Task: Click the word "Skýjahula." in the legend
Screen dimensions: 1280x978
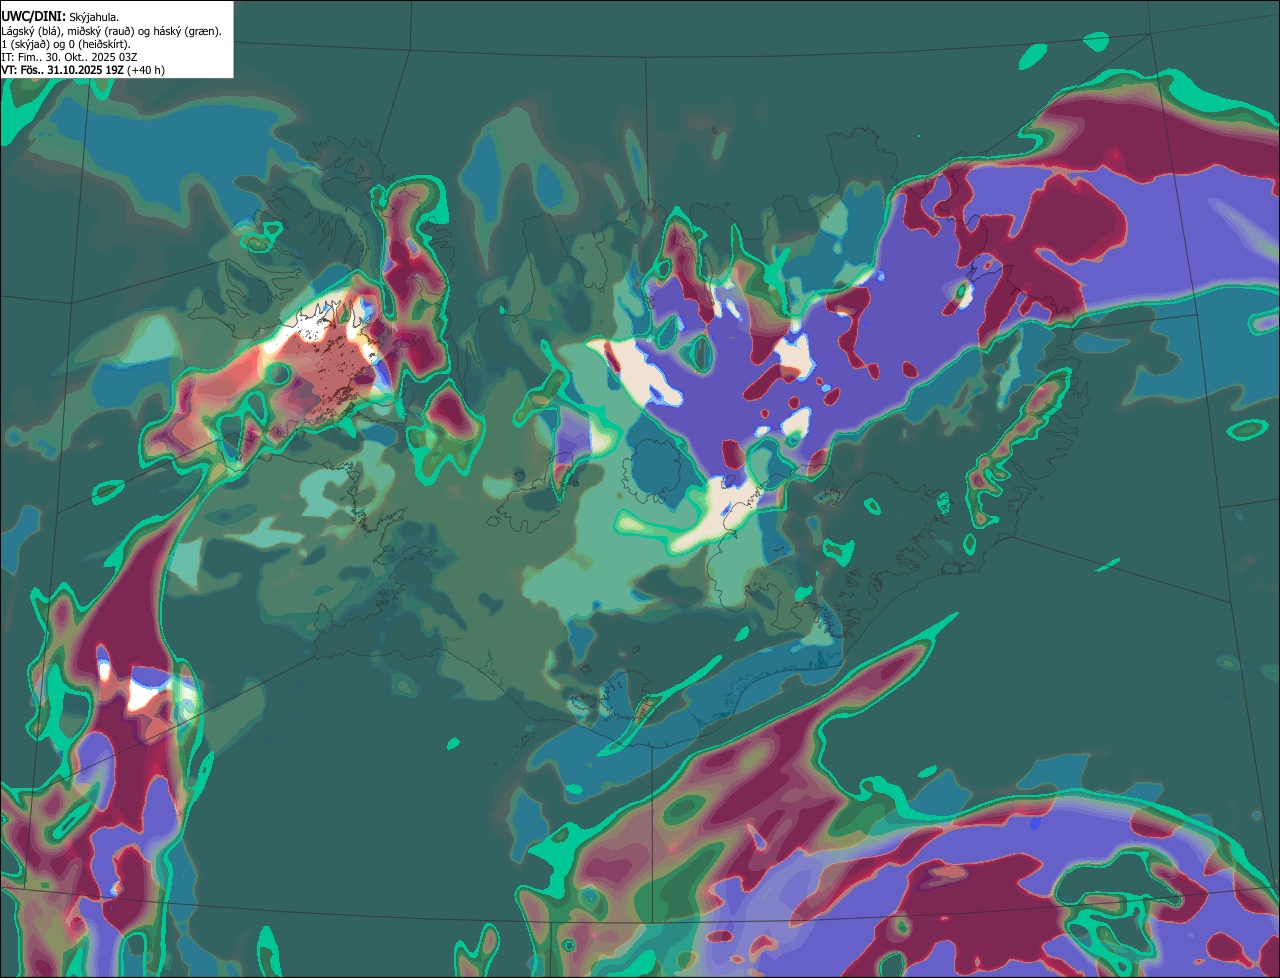Action: [x=94, y=17]
